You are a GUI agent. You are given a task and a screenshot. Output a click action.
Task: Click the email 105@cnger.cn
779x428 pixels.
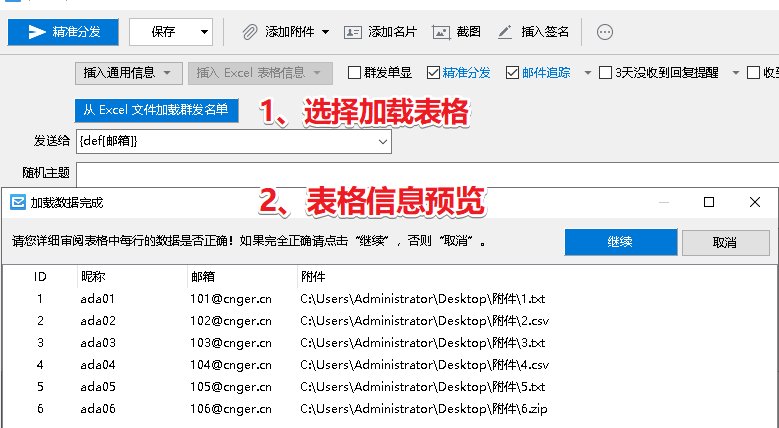(231, 386)
